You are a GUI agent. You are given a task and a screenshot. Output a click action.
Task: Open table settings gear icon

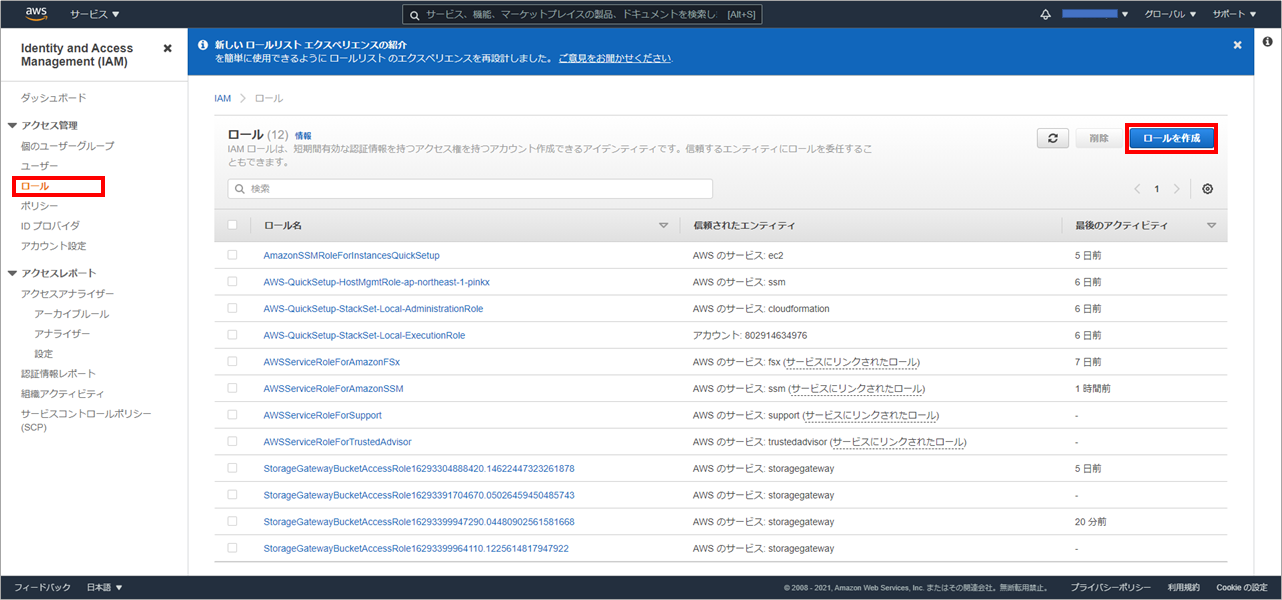(1208, 189)
